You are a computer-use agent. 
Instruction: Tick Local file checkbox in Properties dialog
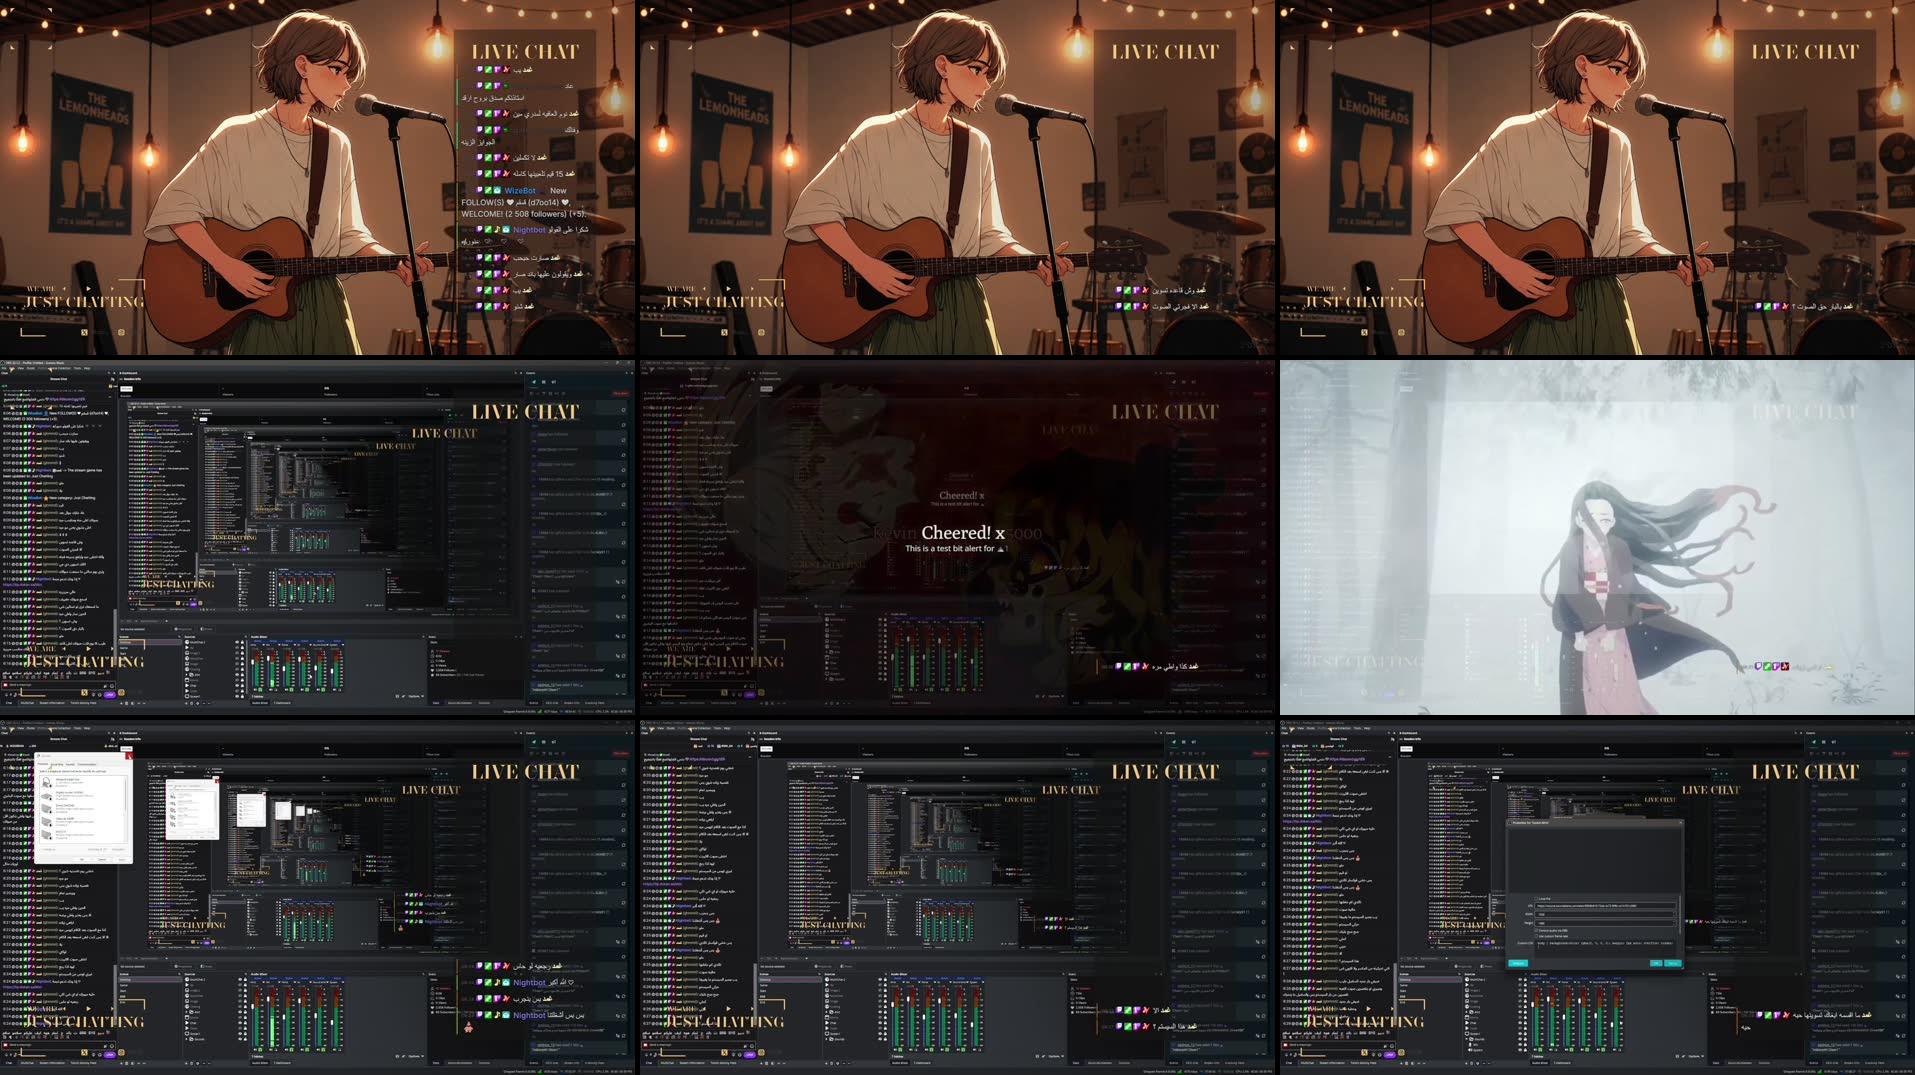pos(1537,898)
